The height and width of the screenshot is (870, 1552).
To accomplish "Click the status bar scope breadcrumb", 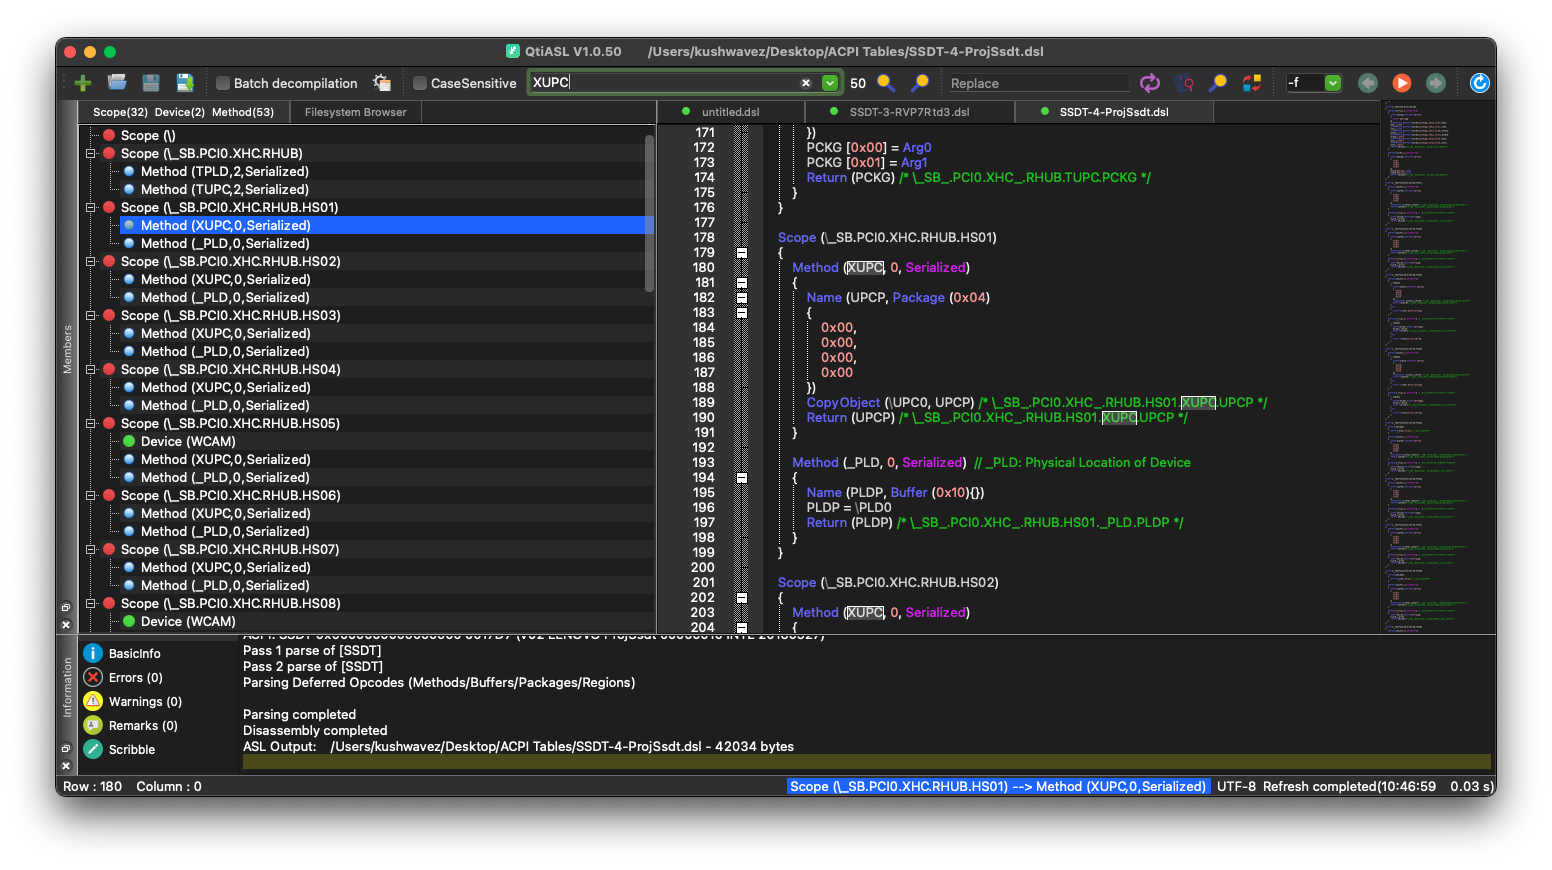I will tap(998, 786).
